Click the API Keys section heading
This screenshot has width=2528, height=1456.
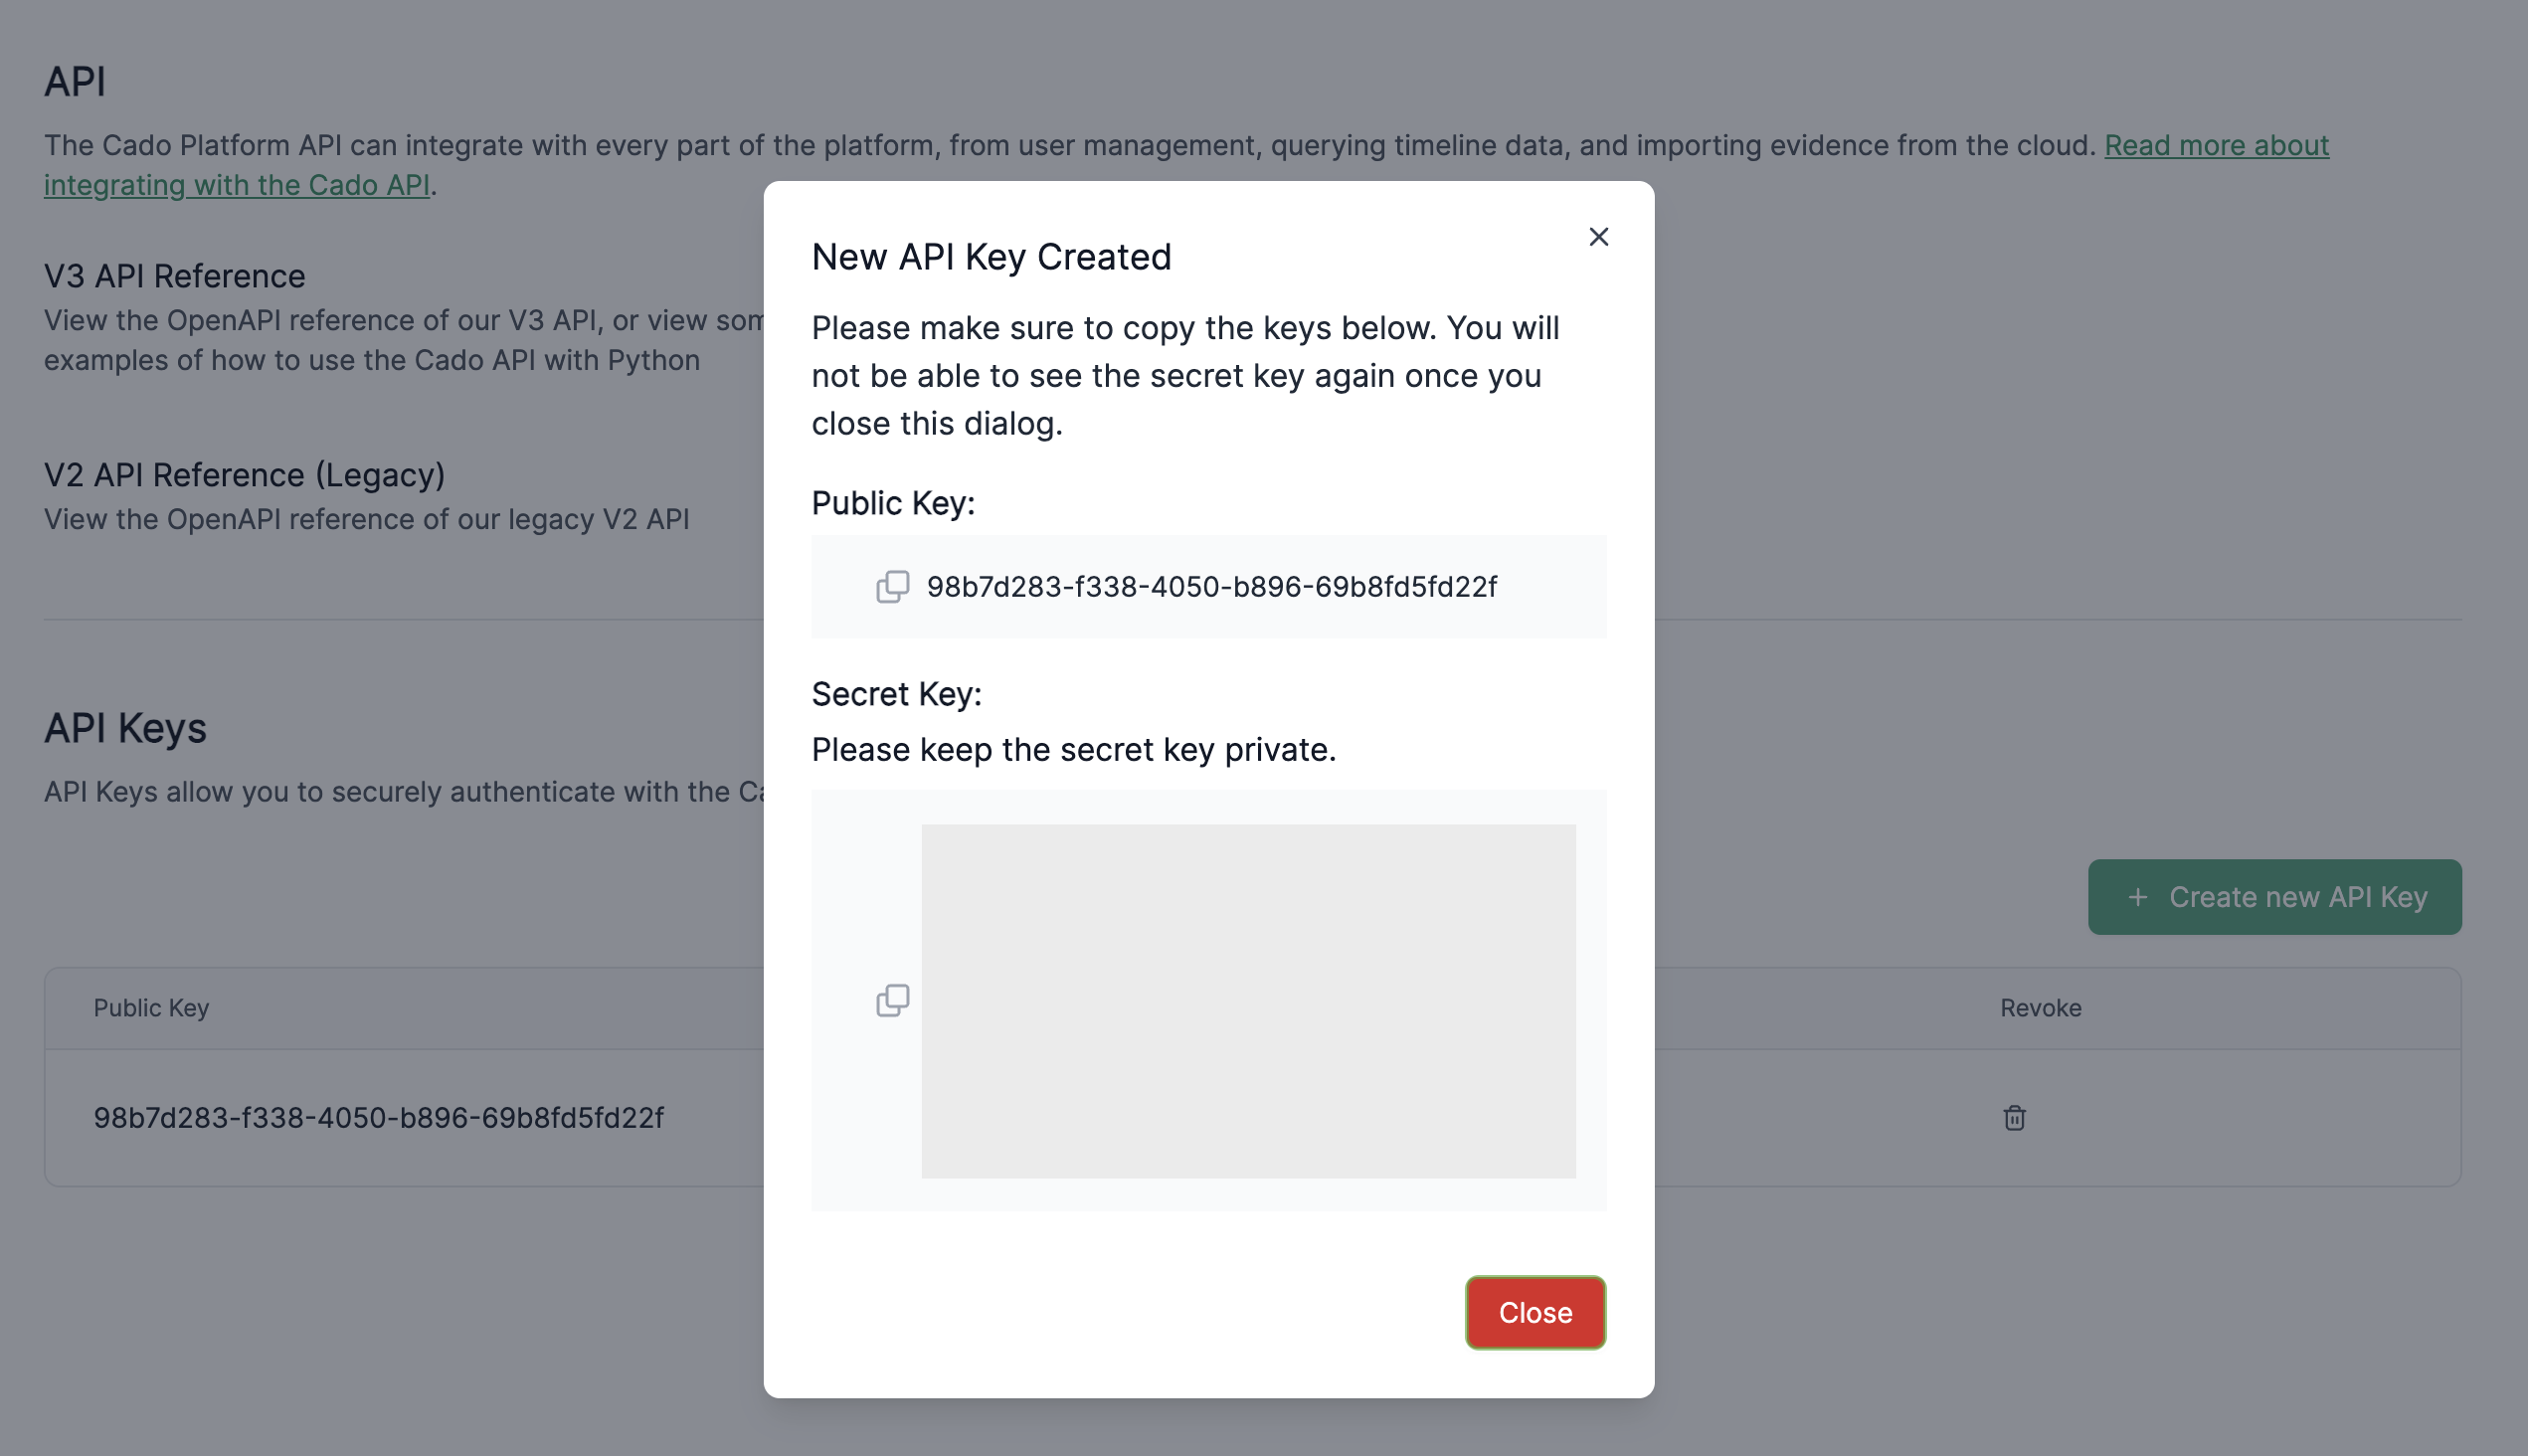(125, 727)
